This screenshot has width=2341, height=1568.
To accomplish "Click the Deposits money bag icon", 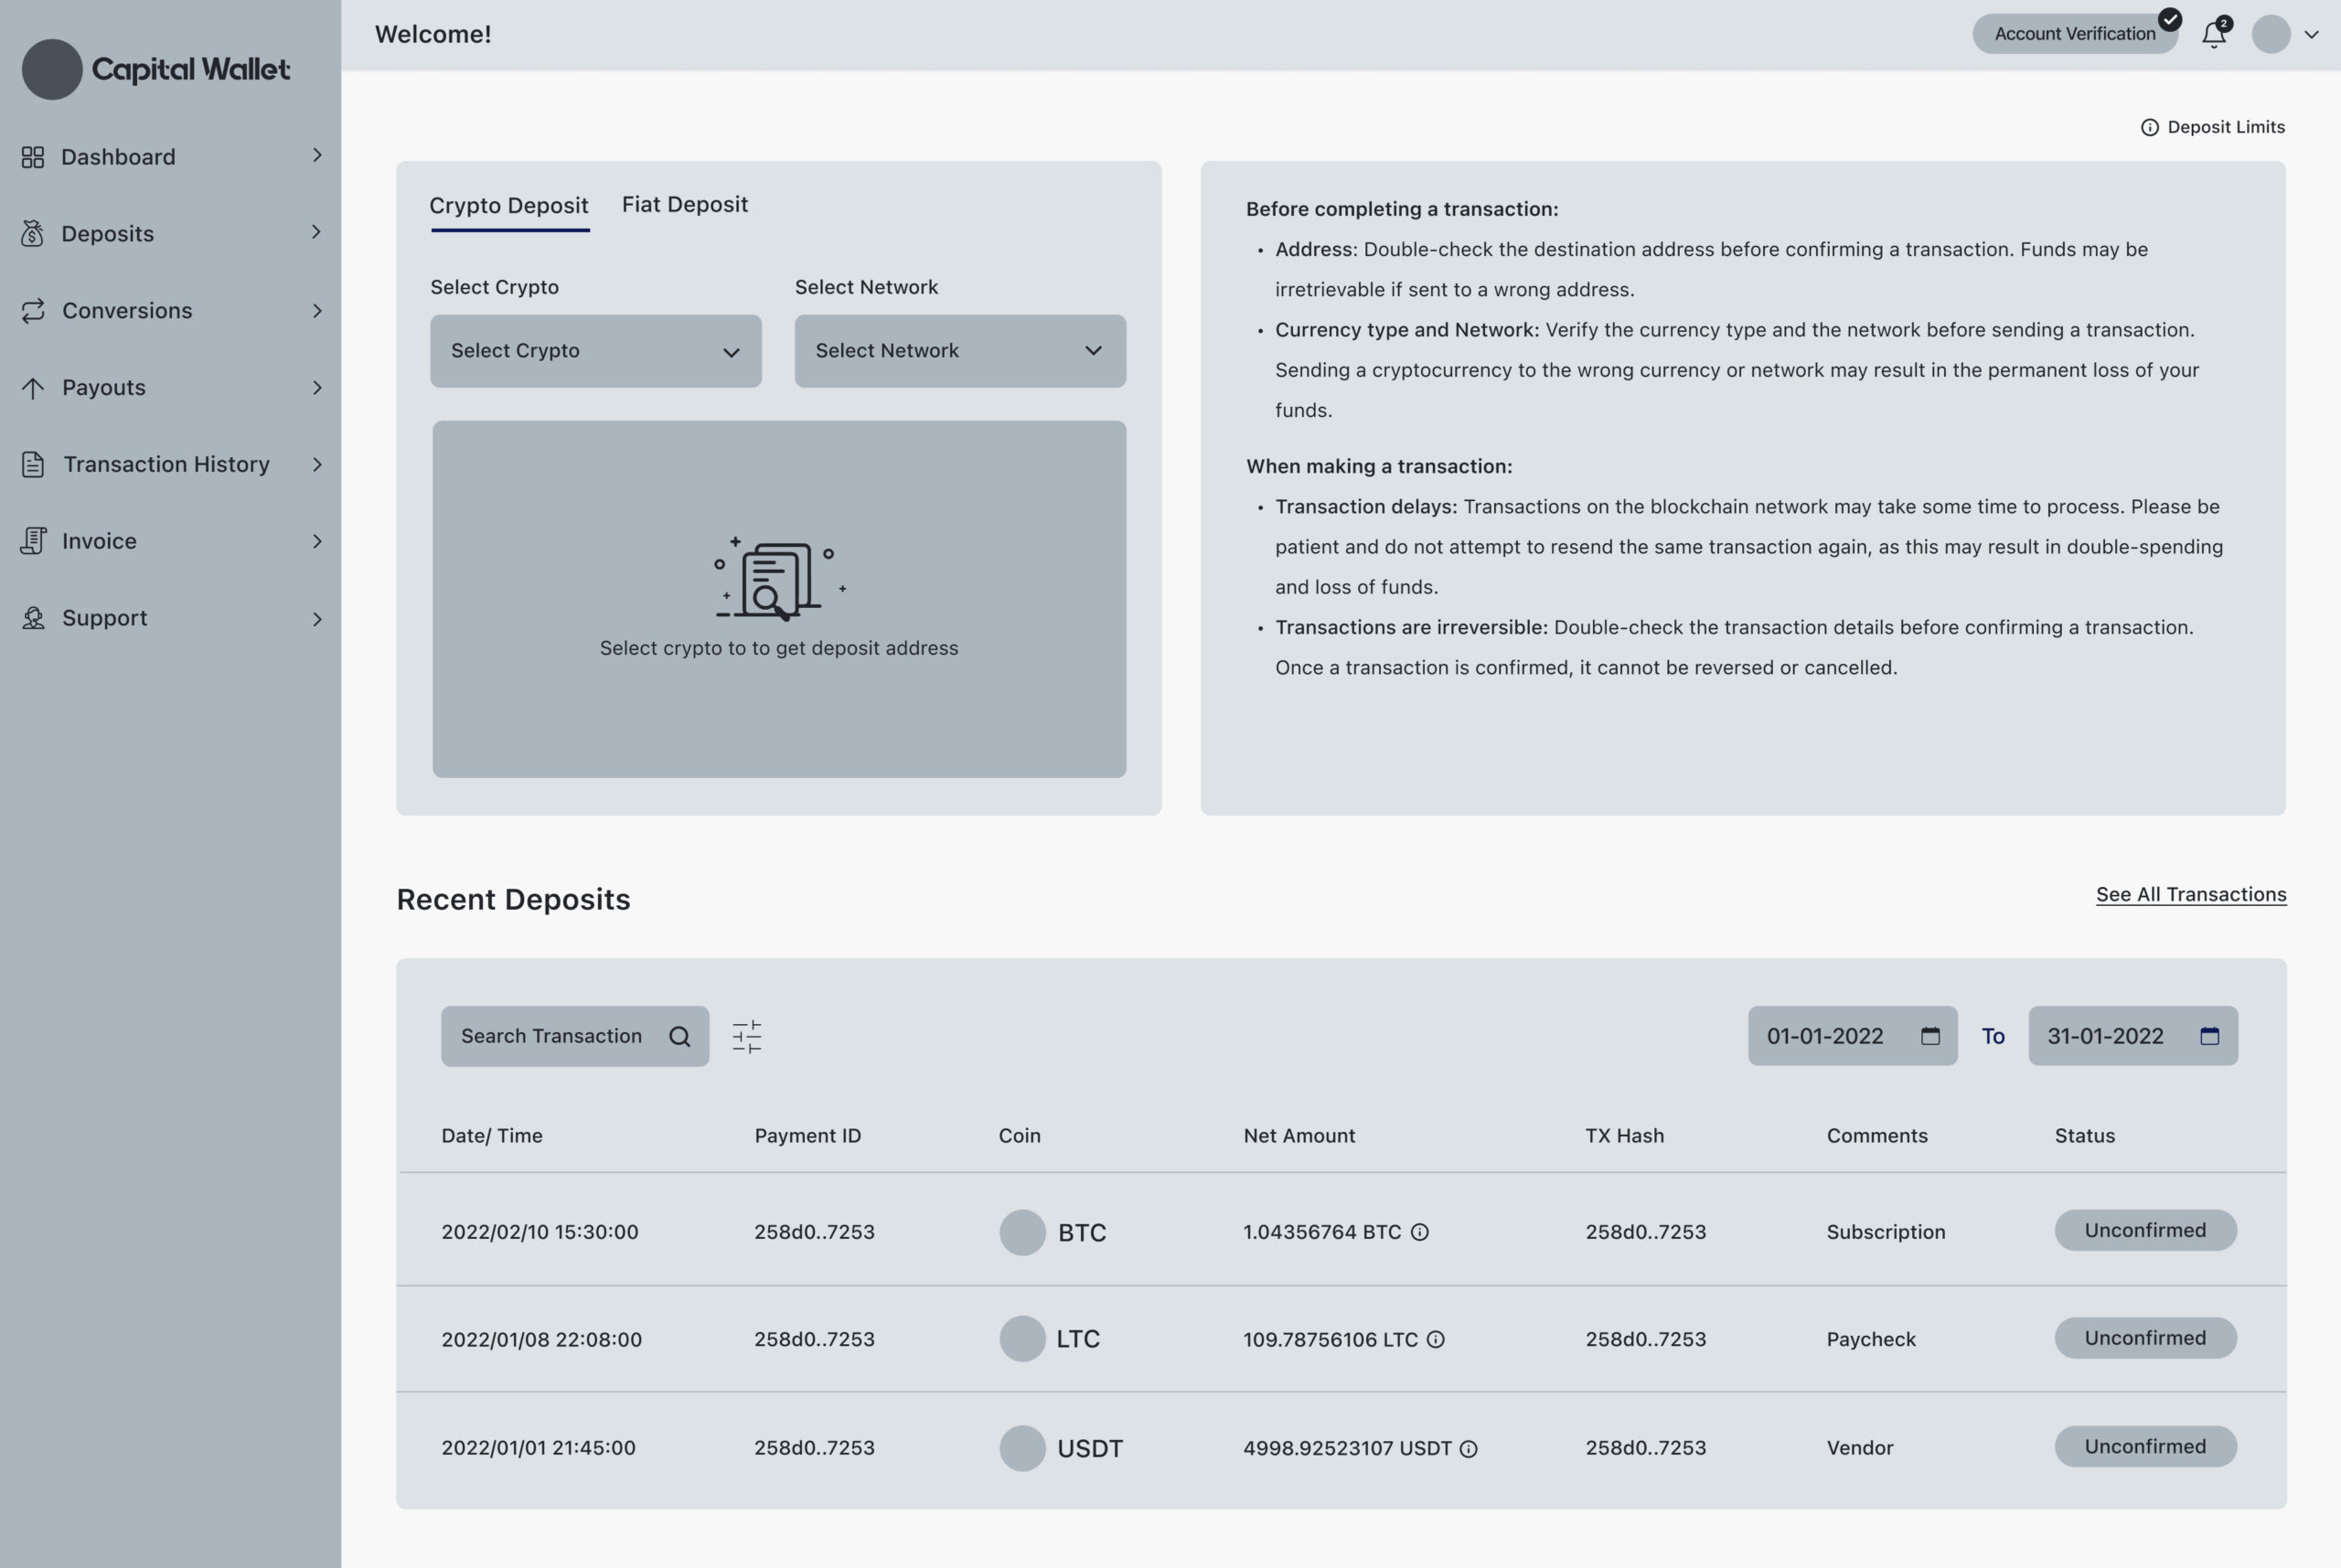I will point(33,233).
